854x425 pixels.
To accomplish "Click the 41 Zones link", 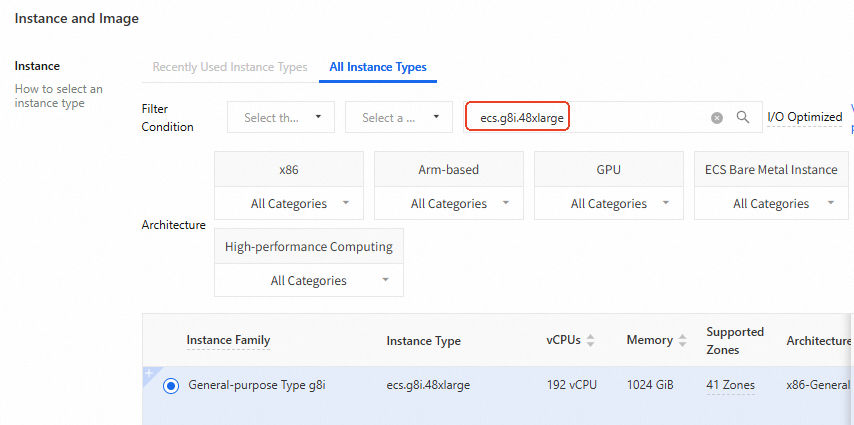I will (x=730, y=385).
